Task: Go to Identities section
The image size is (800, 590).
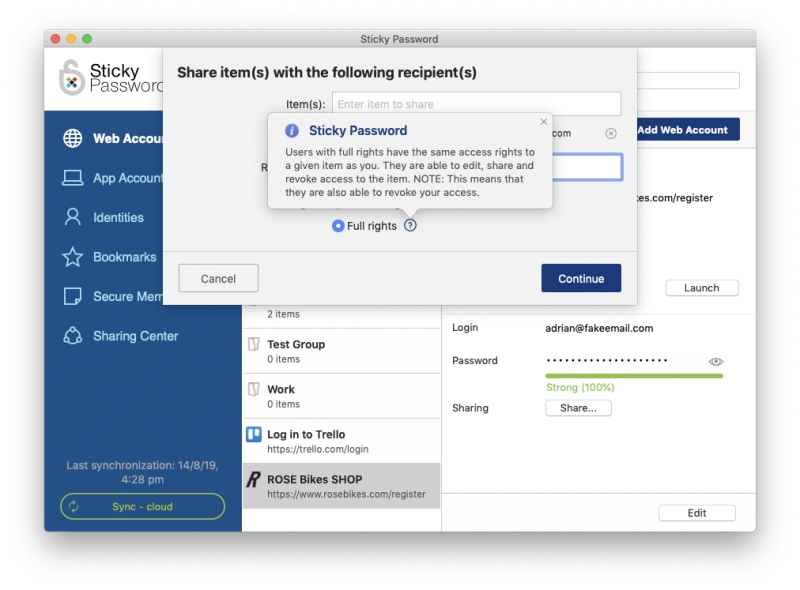Action: [x=104, y=217]
